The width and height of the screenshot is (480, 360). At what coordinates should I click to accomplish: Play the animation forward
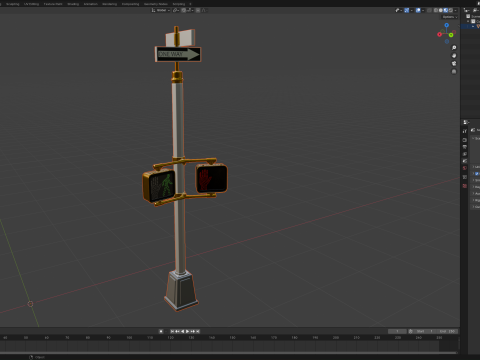[187, 331]
